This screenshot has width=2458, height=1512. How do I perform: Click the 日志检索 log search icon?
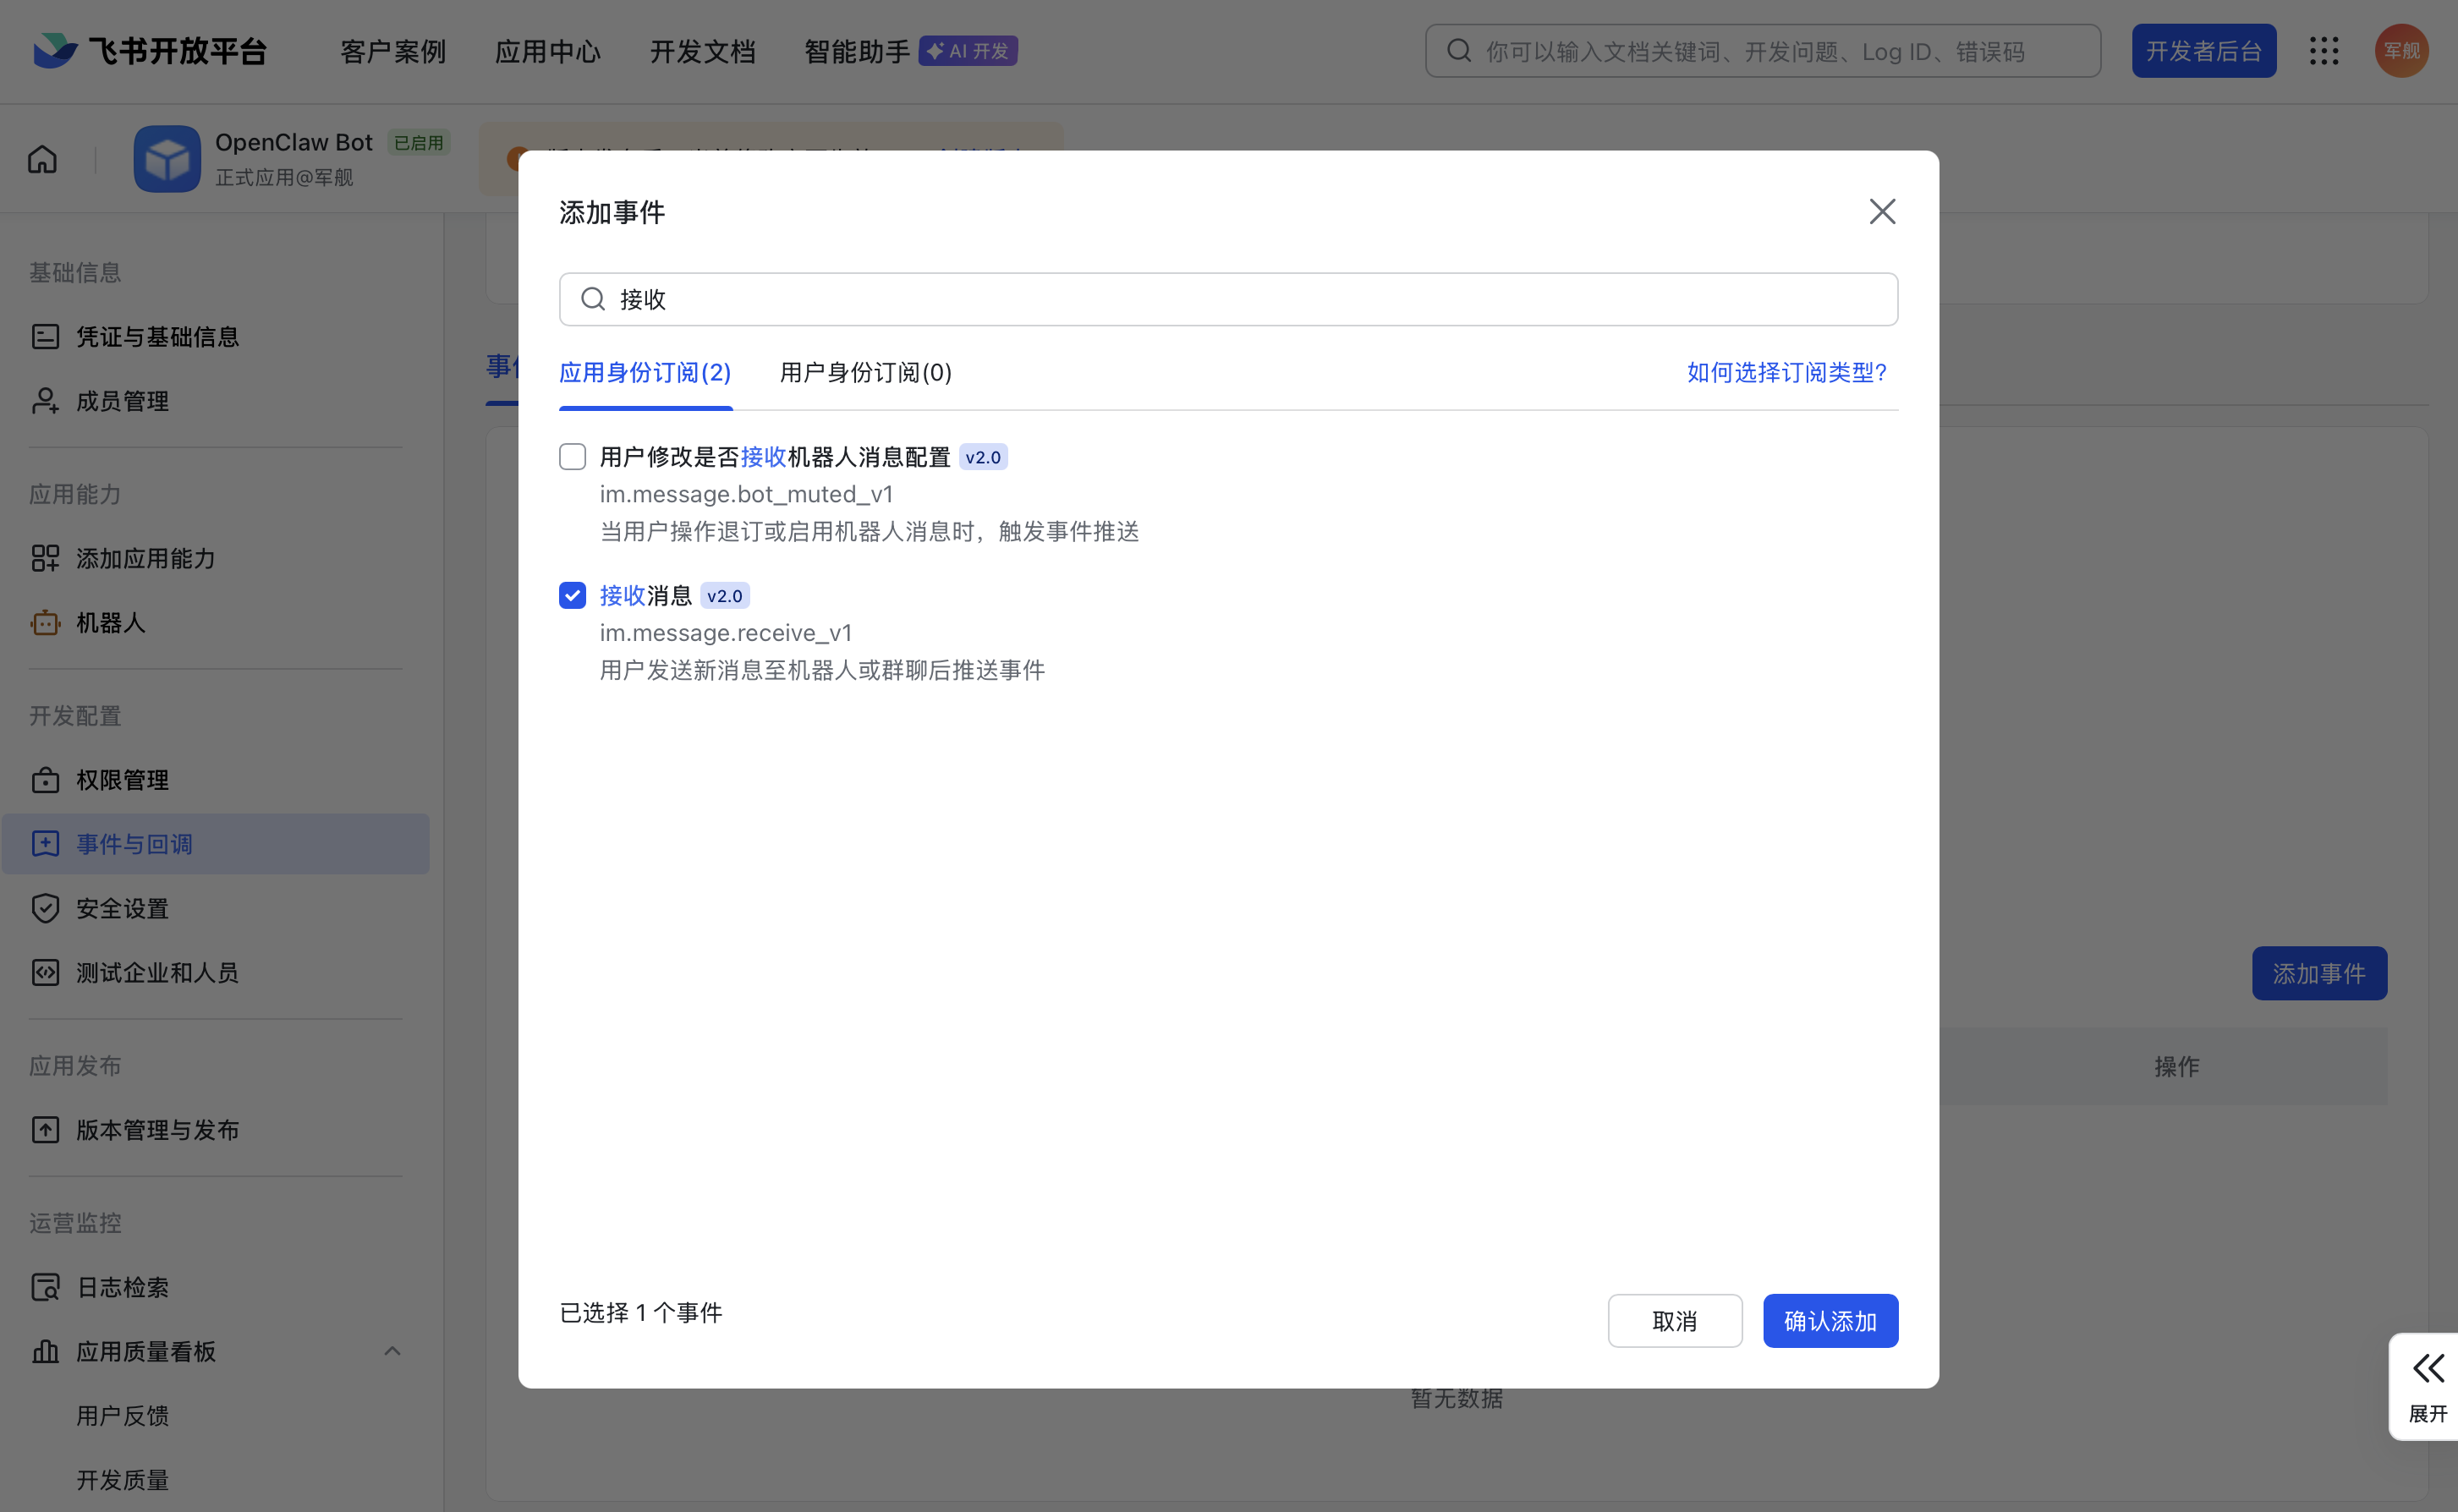[45, 1287]
